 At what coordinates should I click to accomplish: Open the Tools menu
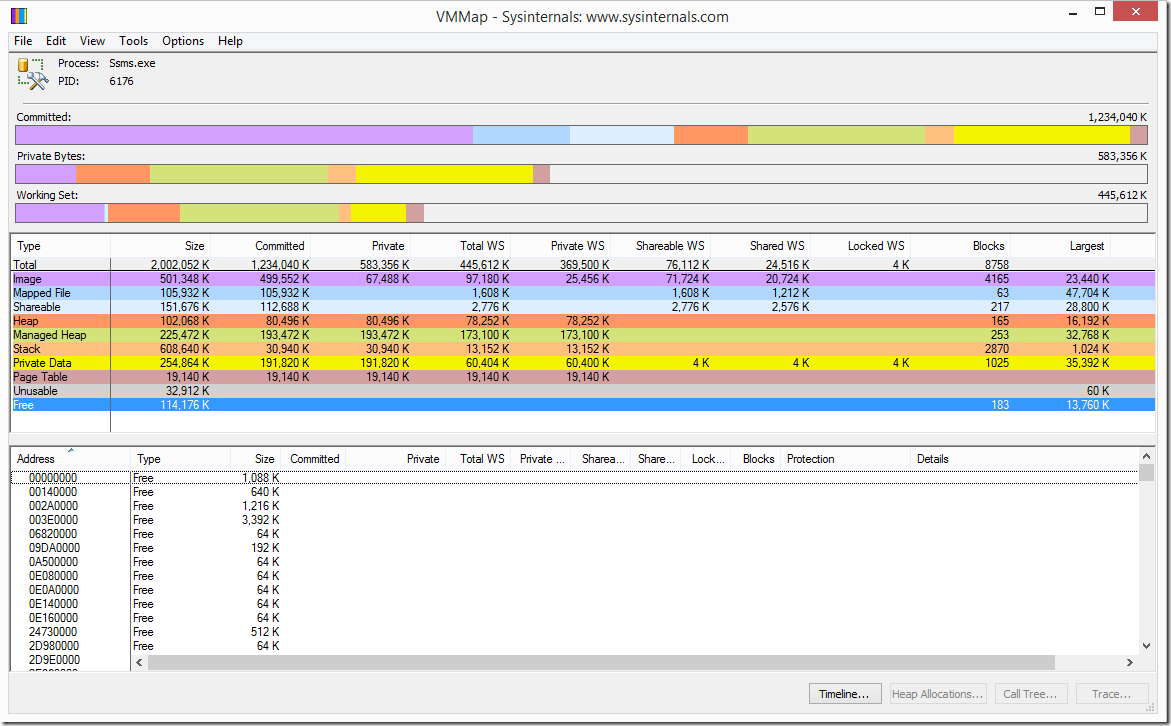click(x=133, y=41)
